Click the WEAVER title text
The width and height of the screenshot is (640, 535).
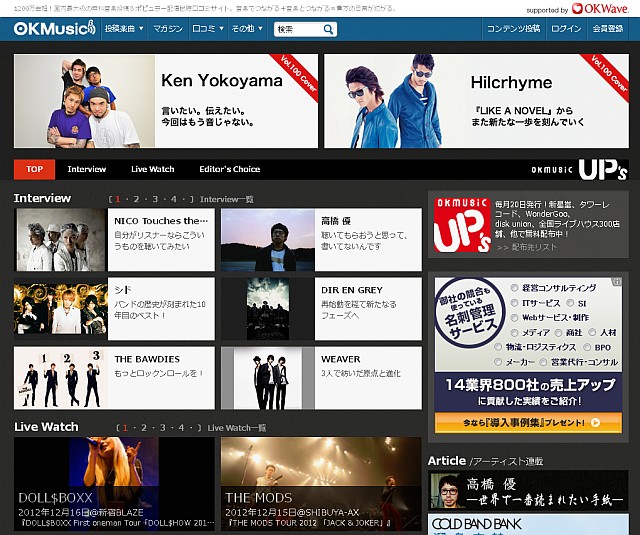(341, 359)
